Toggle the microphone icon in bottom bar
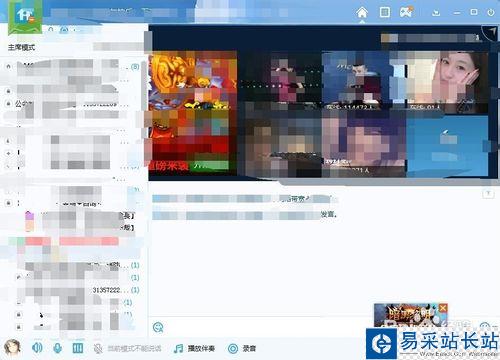The width and height of the screenshot is (500, 360). 57,348
